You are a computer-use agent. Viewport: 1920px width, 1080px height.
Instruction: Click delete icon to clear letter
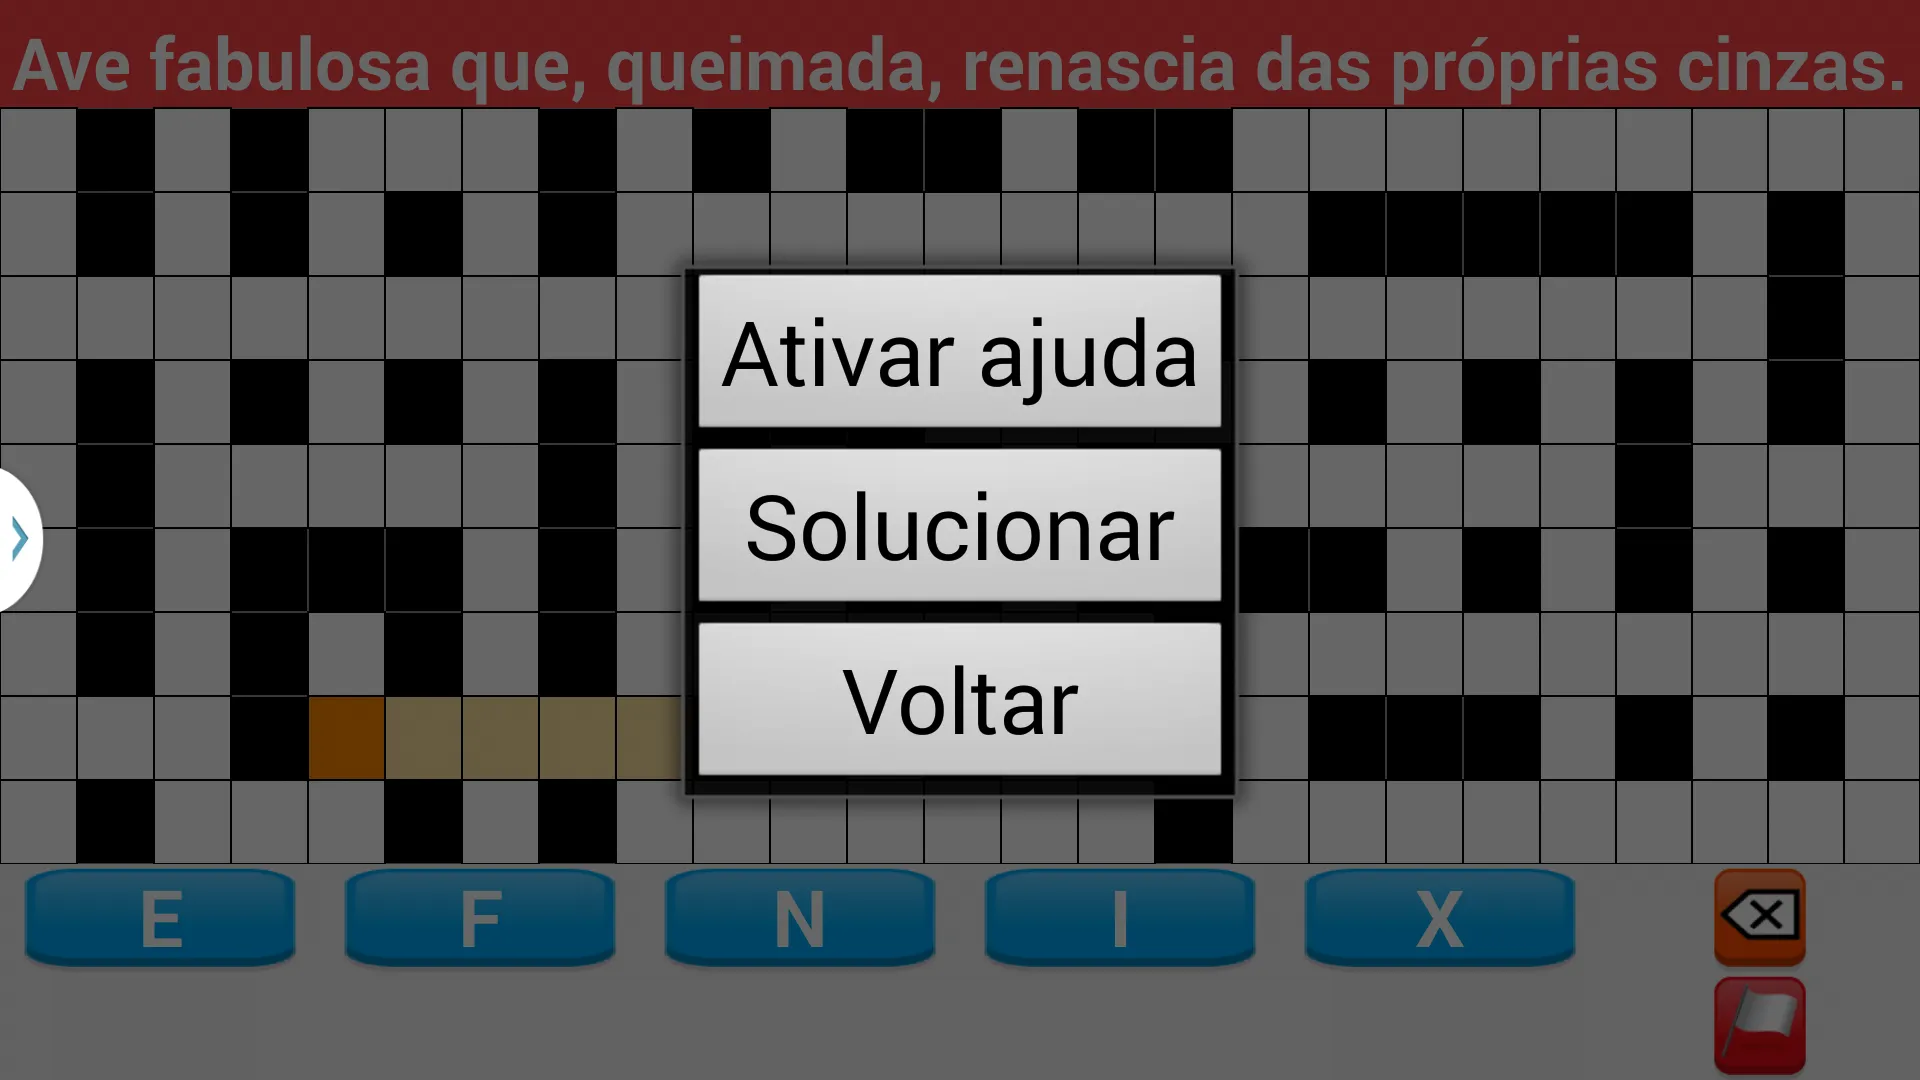(1760, 915)
